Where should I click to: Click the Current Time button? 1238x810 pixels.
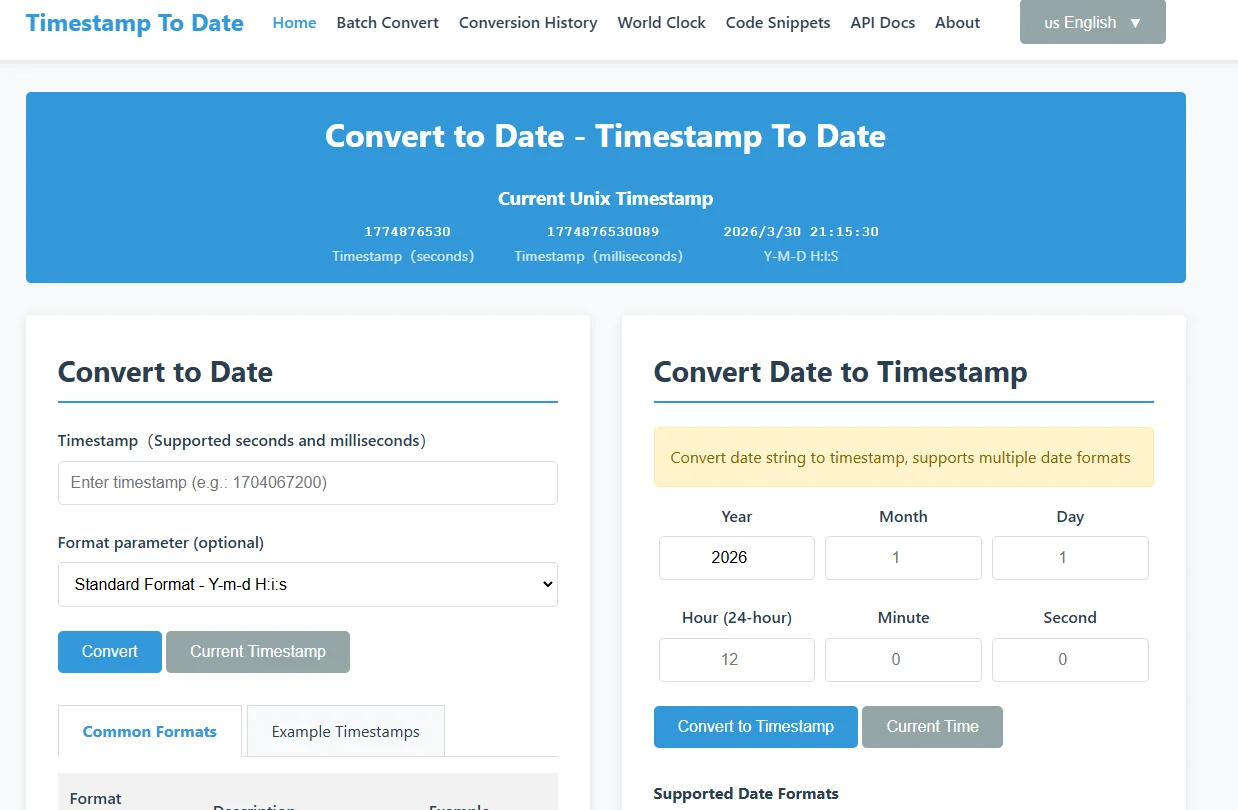[932, 727]
